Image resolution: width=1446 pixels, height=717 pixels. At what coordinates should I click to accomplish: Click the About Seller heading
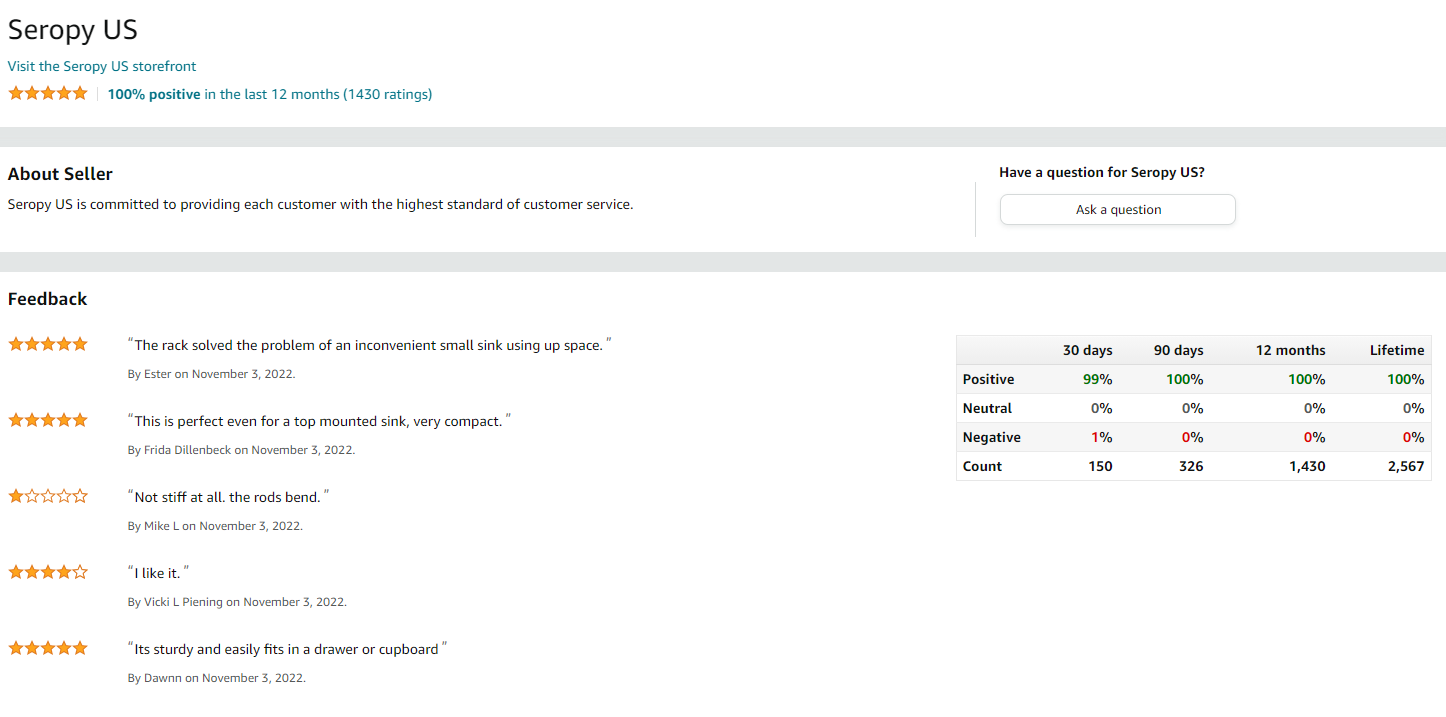[x=60, y=174]
